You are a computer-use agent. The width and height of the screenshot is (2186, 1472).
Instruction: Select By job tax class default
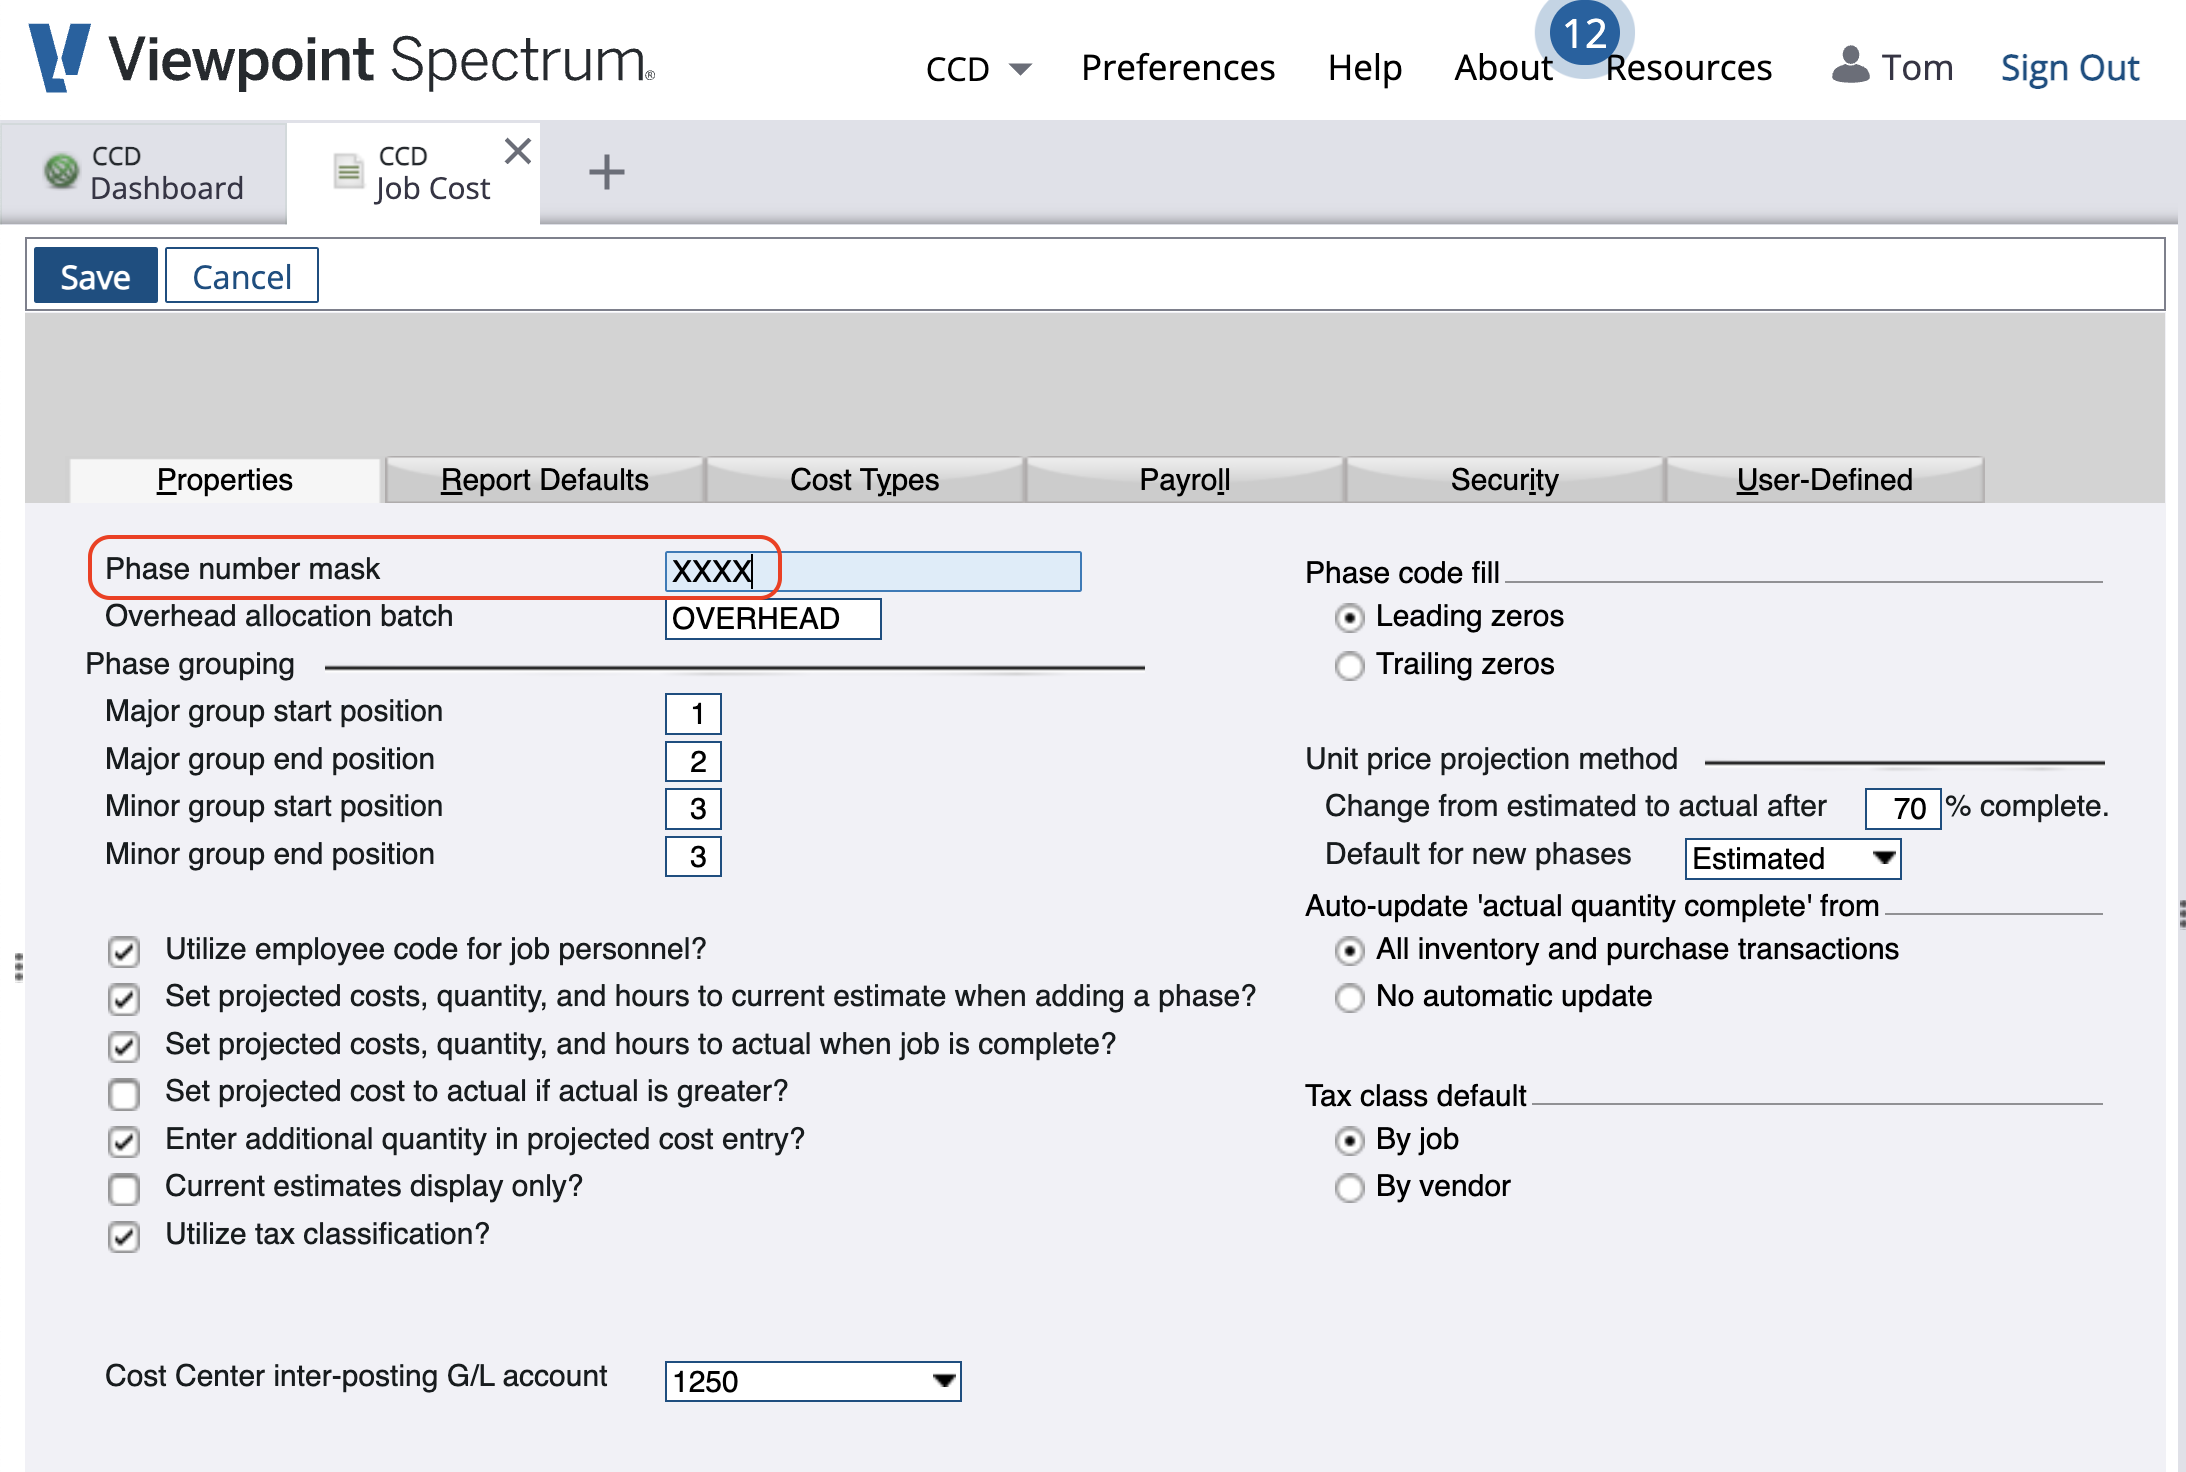coord(1349,1140)
